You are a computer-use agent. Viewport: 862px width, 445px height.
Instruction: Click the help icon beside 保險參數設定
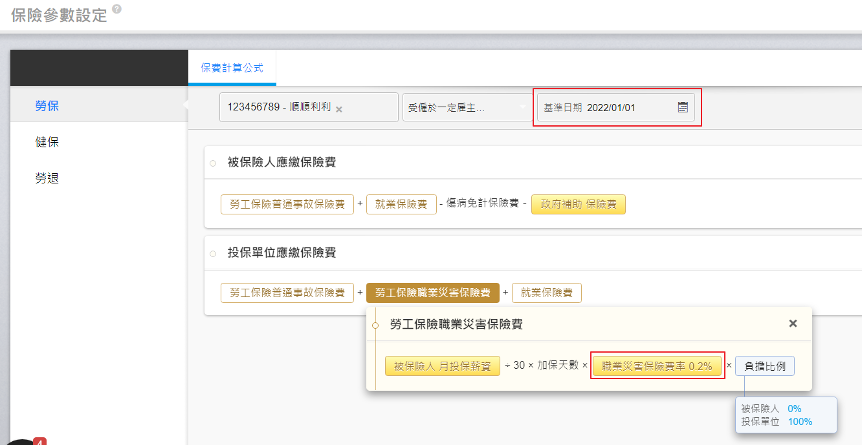click(118, 9)
